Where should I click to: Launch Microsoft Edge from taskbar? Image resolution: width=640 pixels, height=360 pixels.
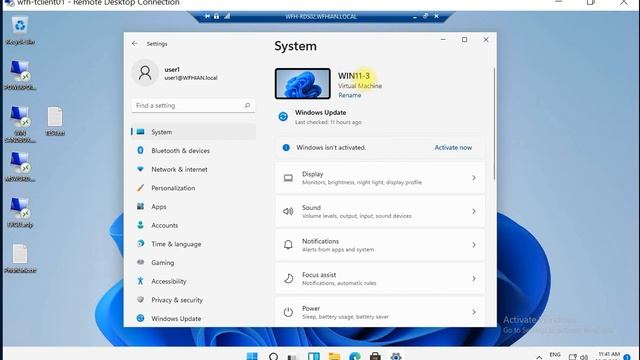point(355,356)
